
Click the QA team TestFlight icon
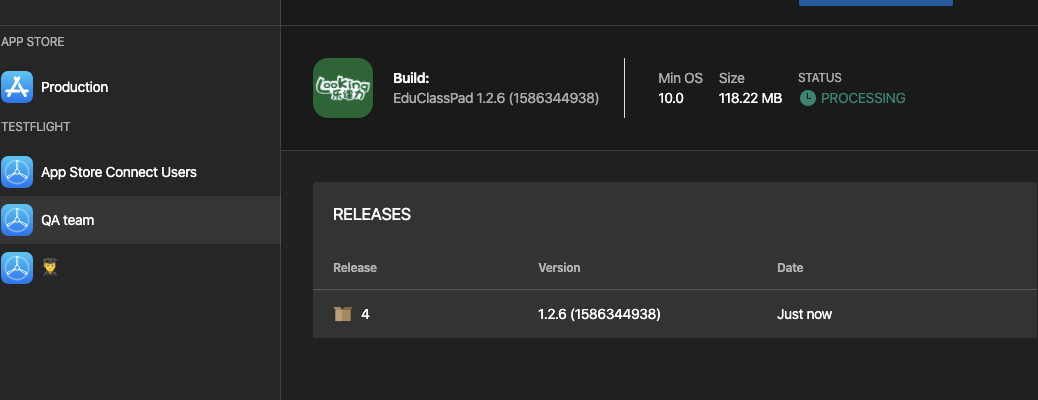17,220
